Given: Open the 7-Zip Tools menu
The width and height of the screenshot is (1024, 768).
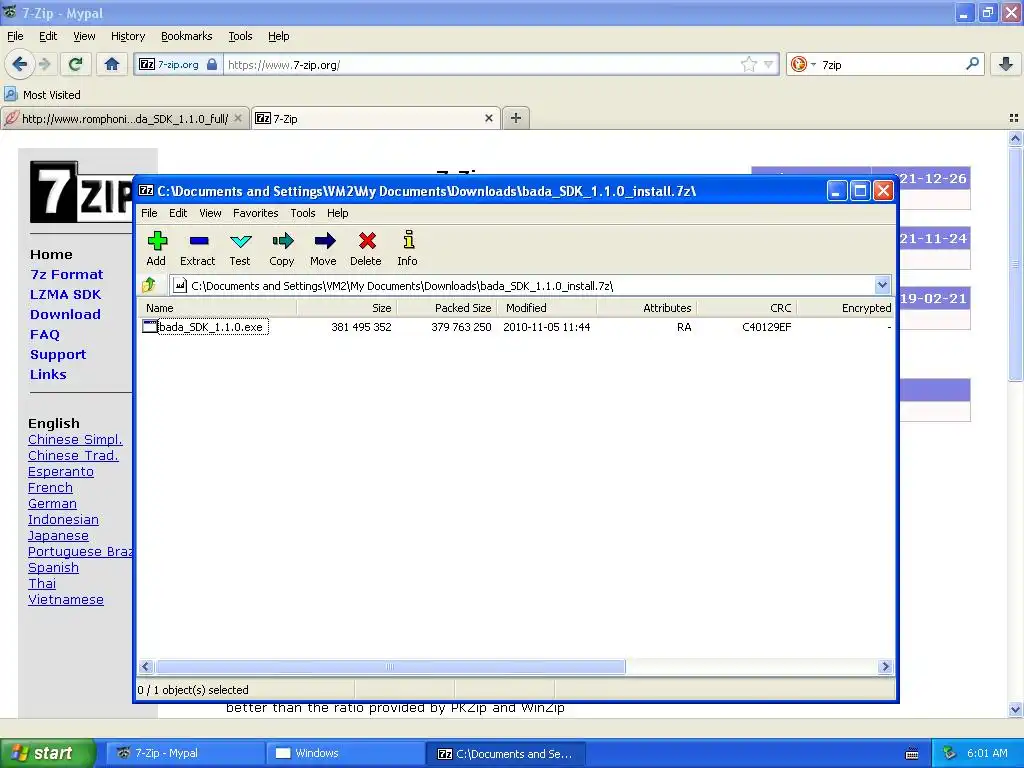Looking at the screenshot, I should (x=303, y=213).
